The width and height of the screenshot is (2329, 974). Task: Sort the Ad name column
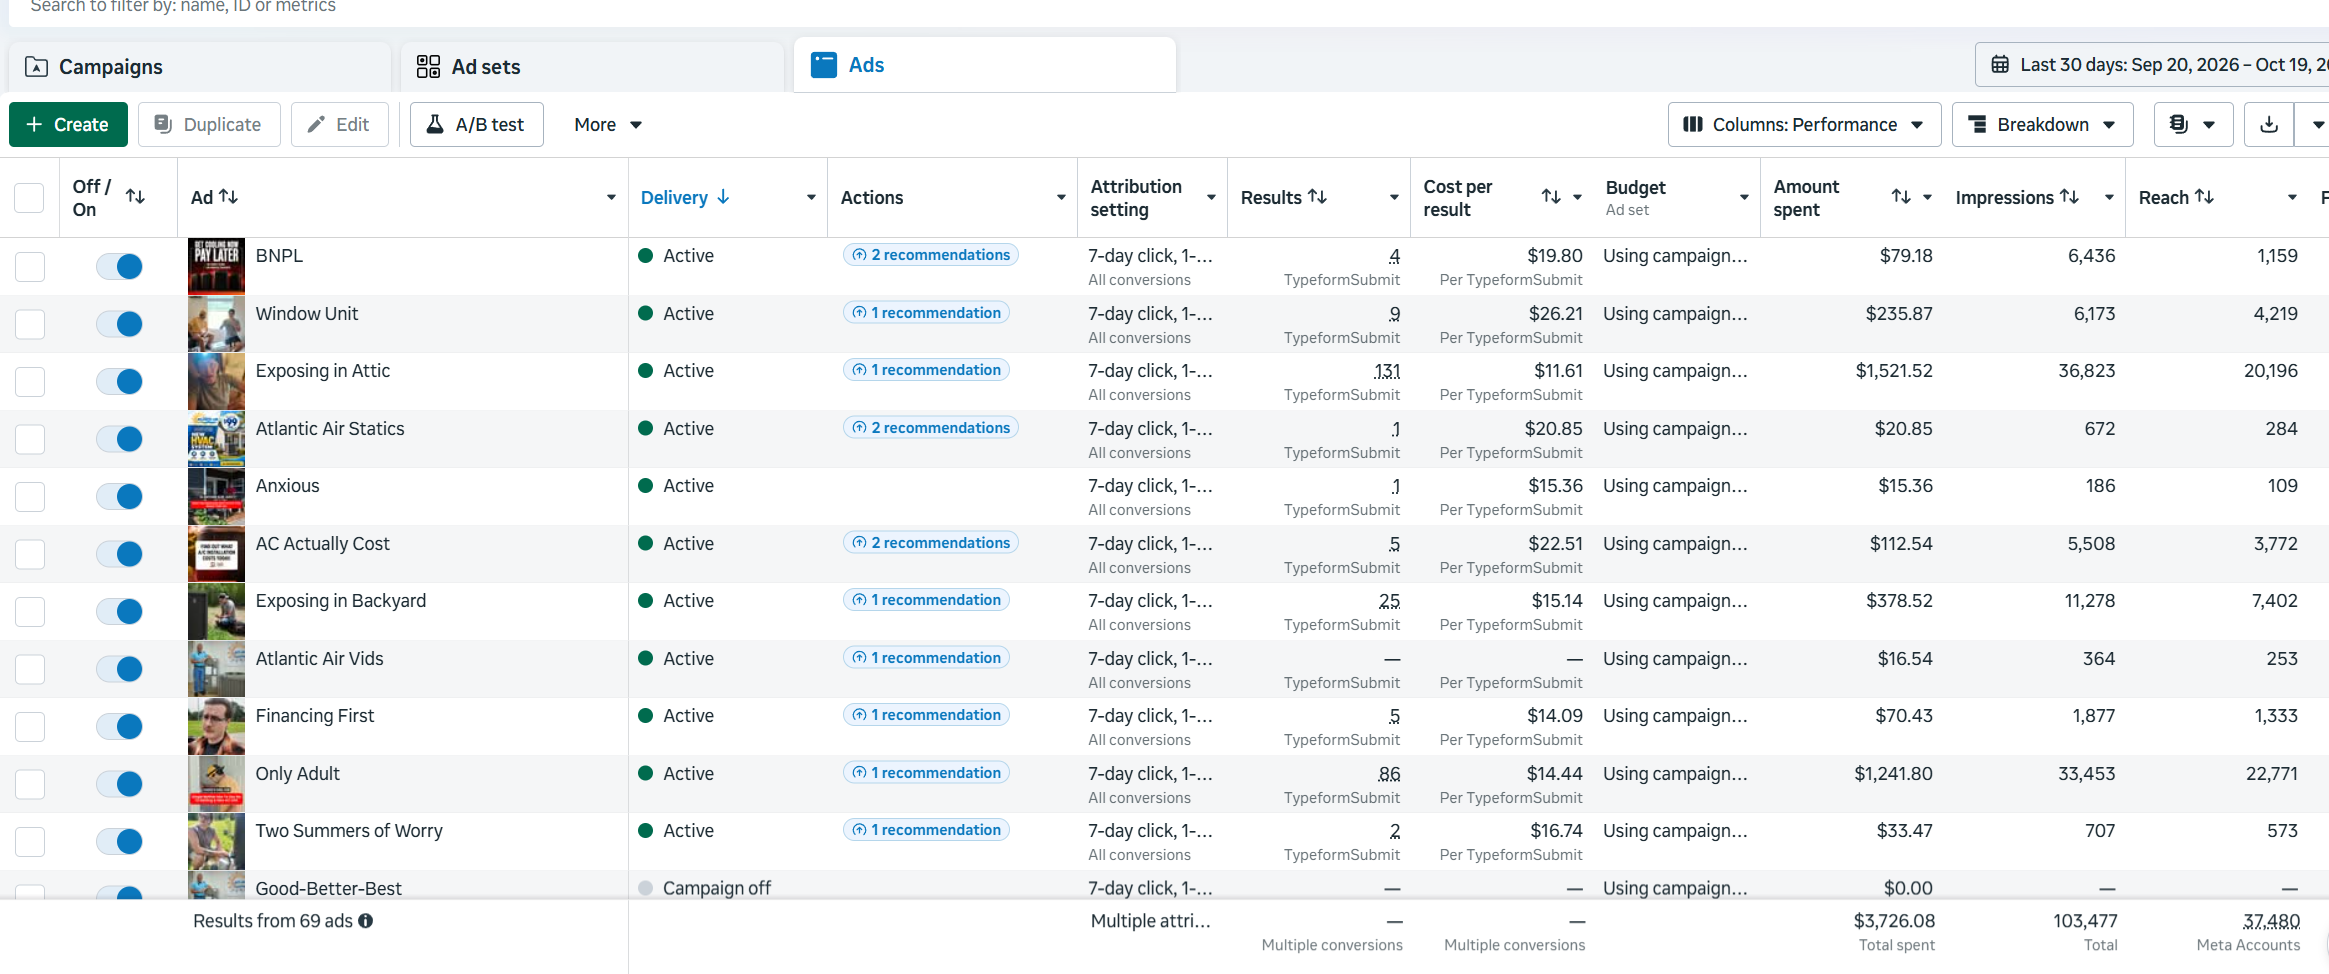[x=228, y=197]
